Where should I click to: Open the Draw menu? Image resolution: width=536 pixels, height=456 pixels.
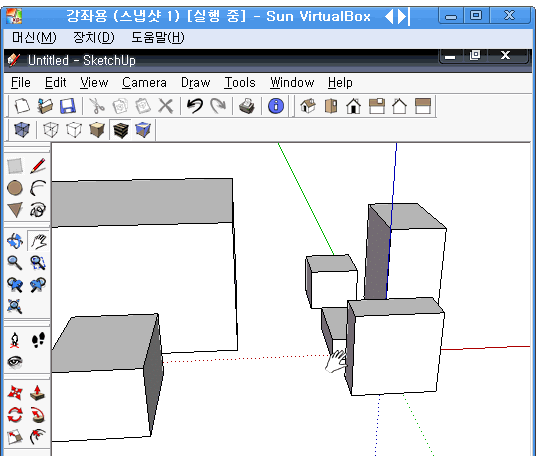tap(196, 82)
